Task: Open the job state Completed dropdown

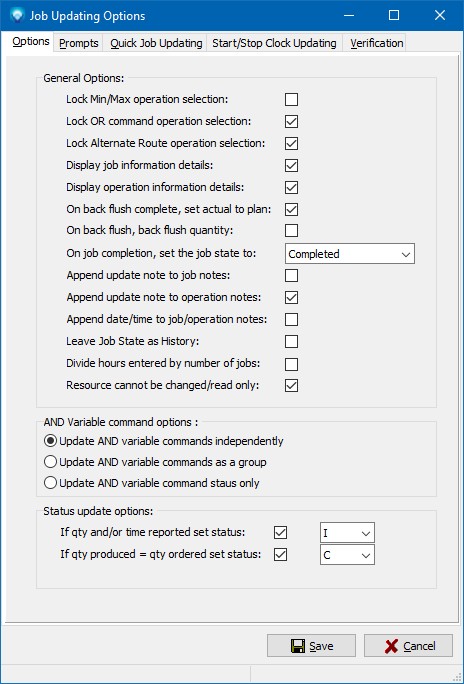Action: [x=350, y=254]
